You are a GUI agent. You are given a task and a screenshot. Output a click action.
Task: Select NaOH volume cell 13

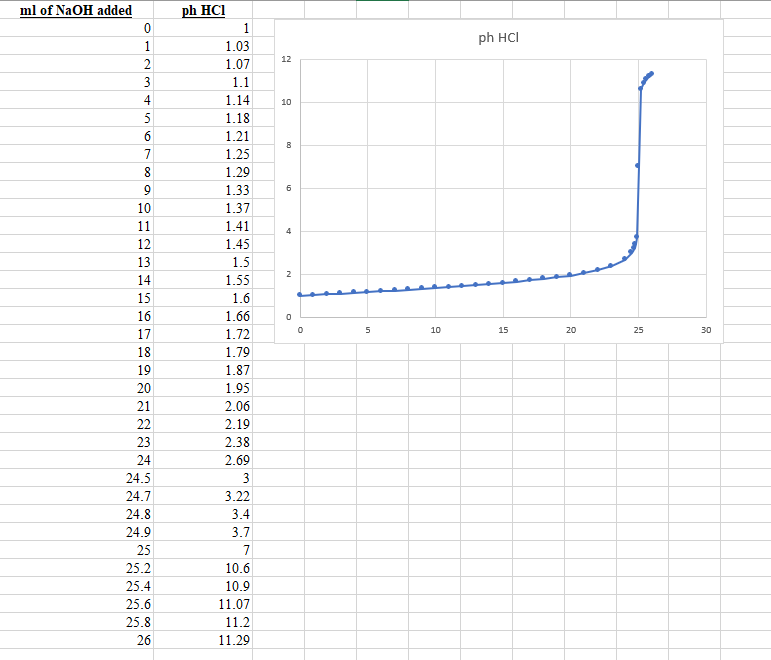coord(76,262)
